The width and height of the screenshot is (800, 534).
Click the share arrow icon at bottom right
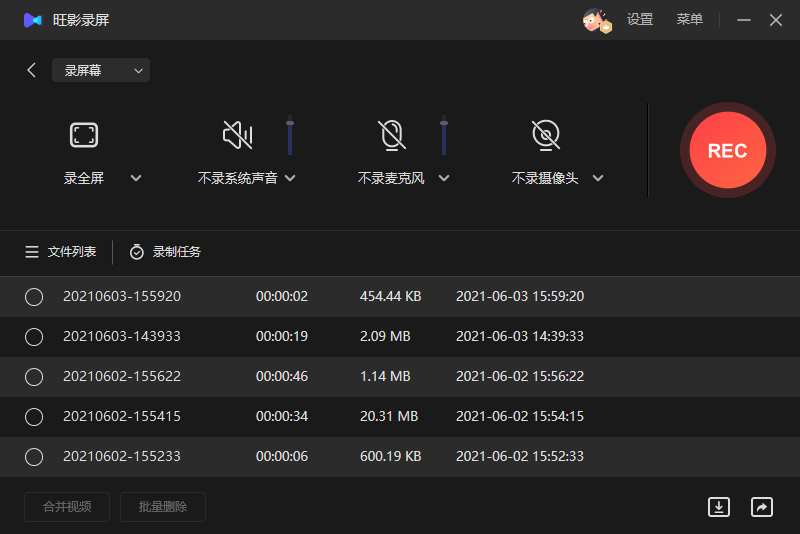point(762,507)
